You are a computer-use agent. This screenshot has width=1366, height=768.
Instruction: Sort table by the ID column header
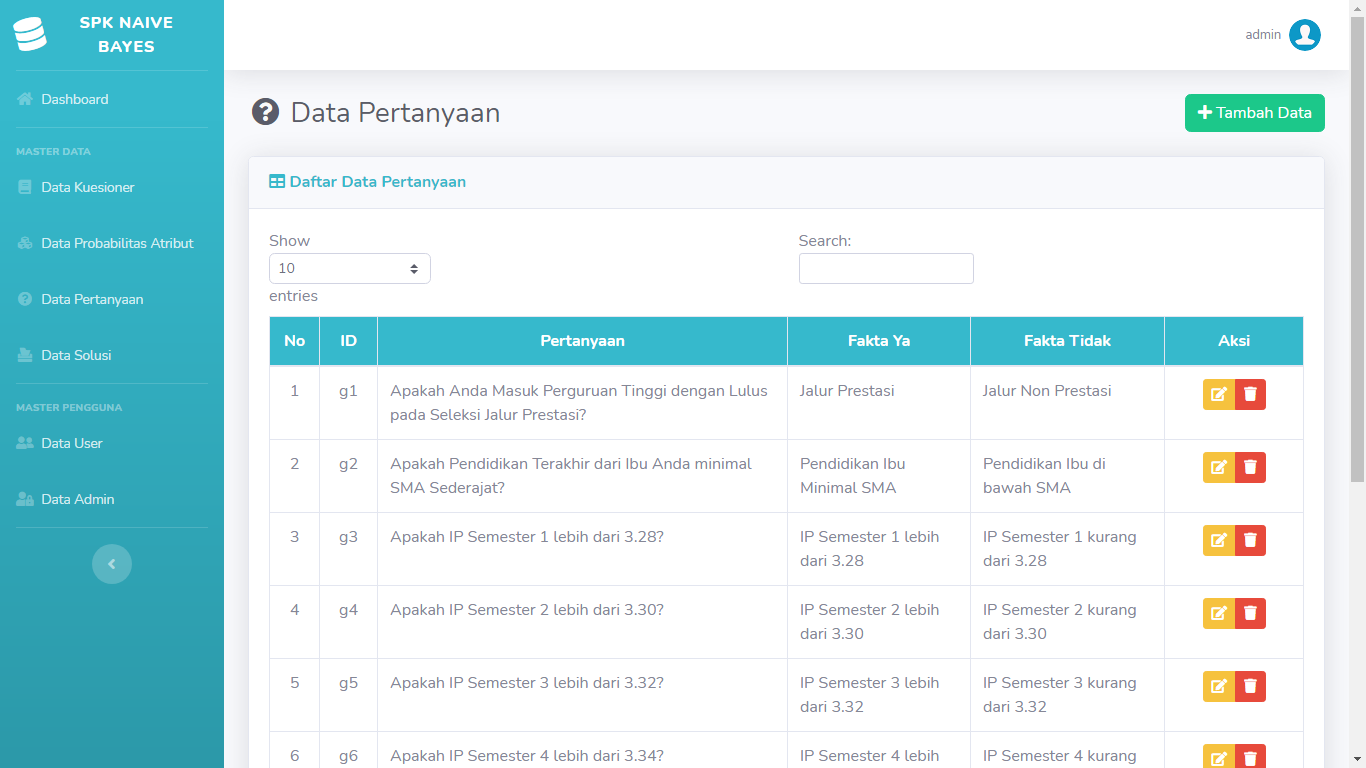(x=349, y=341)
